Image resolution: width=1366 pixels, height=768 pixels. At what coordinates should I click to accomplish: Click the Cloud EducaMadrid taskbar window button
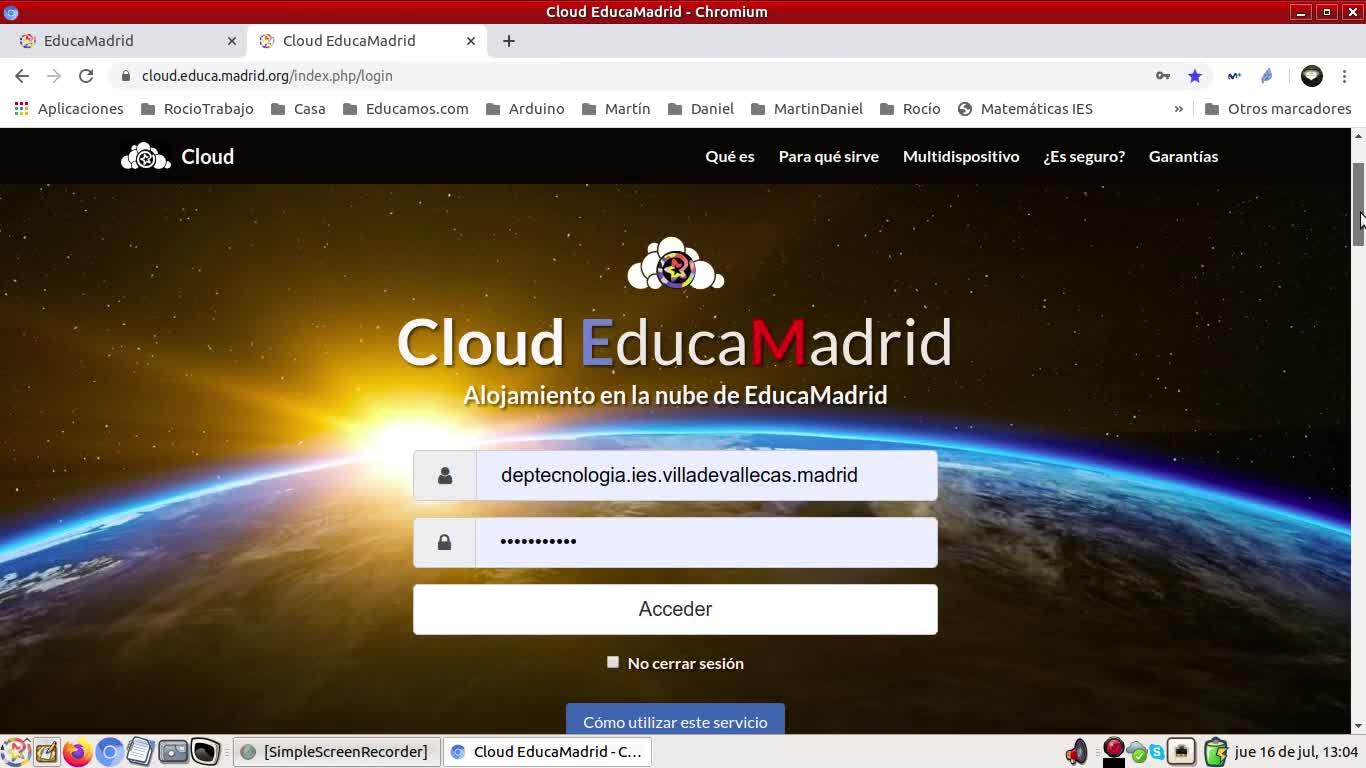[547, 752]
